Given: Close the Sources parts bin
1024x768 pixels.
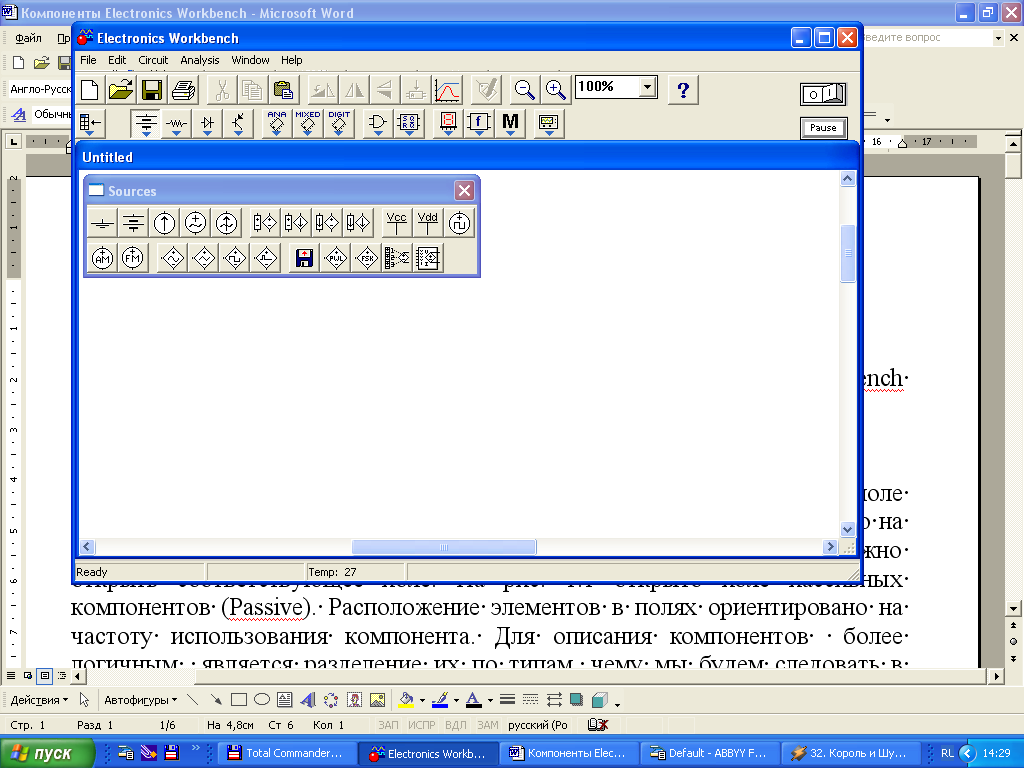Looking at the screenshot, I should [464, 191].
